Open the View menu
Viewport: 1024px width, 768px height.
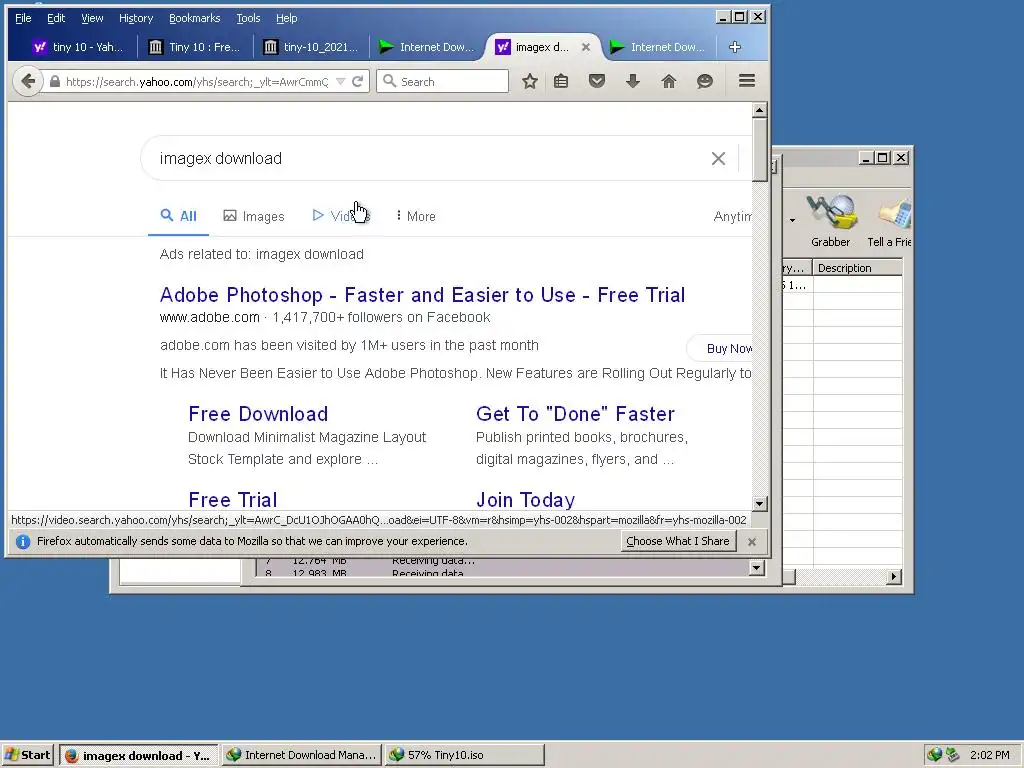[x=92, y=18]
